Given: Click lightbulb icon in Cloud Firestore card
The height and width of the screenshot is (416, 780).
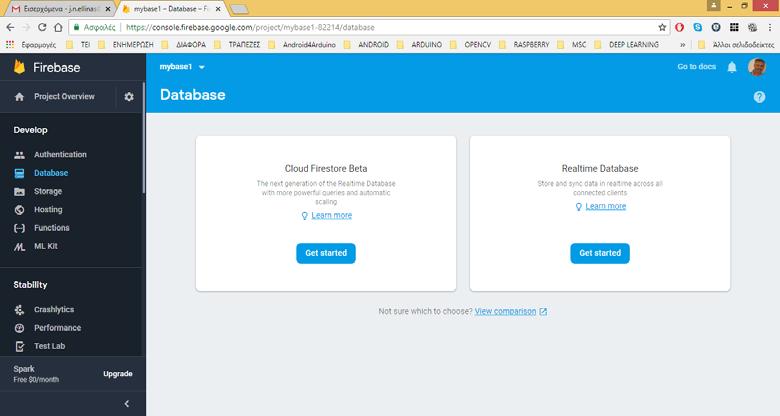Looking at the screenshot, I should pos(304,215).
